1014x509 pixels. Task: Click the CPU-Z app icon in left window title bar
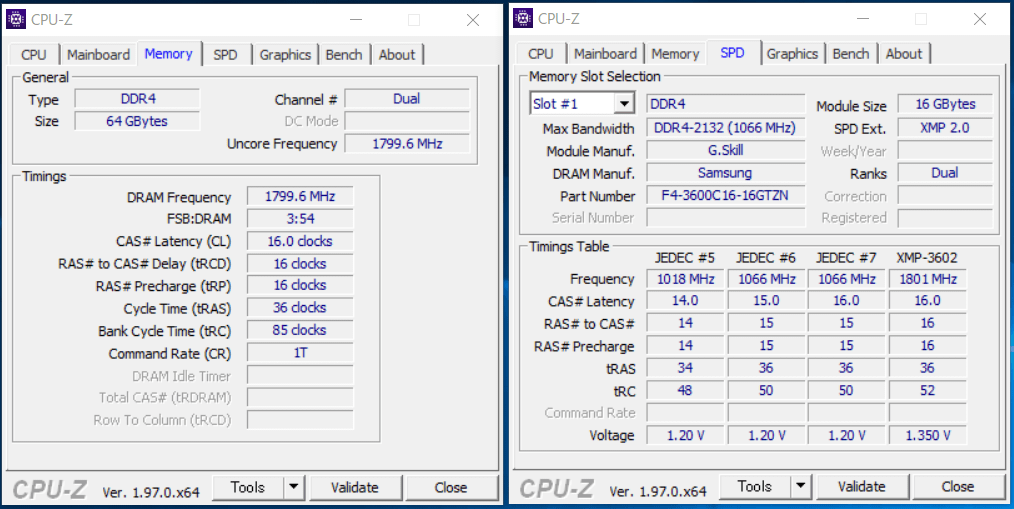click(x=16, y=19)
